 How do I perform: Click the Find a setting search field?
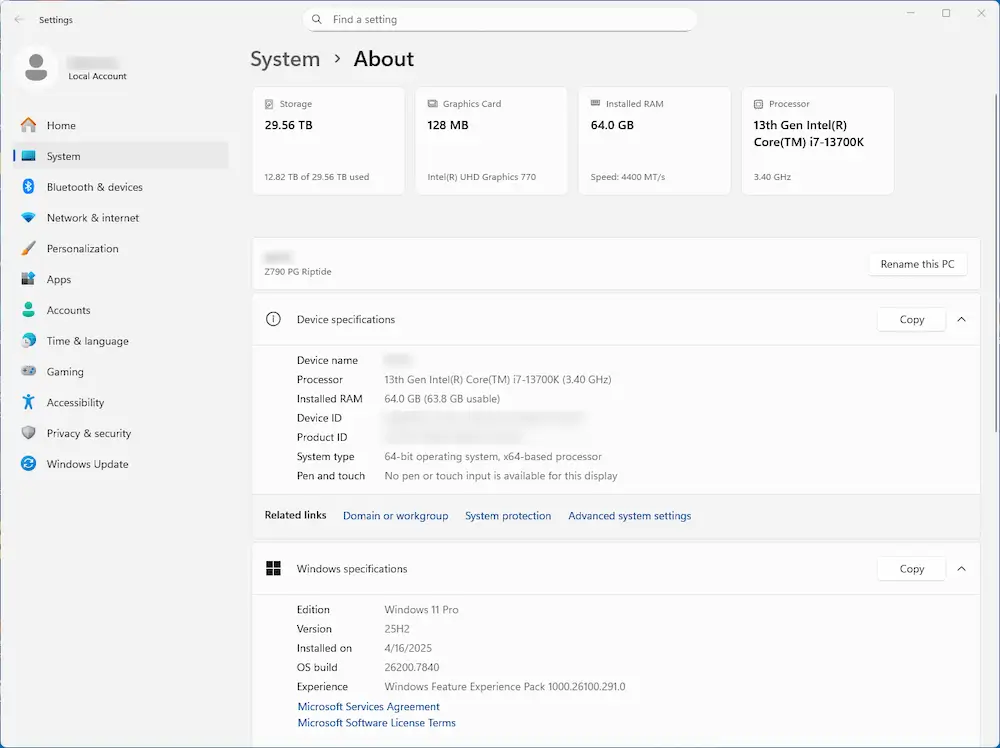point(500,19)
